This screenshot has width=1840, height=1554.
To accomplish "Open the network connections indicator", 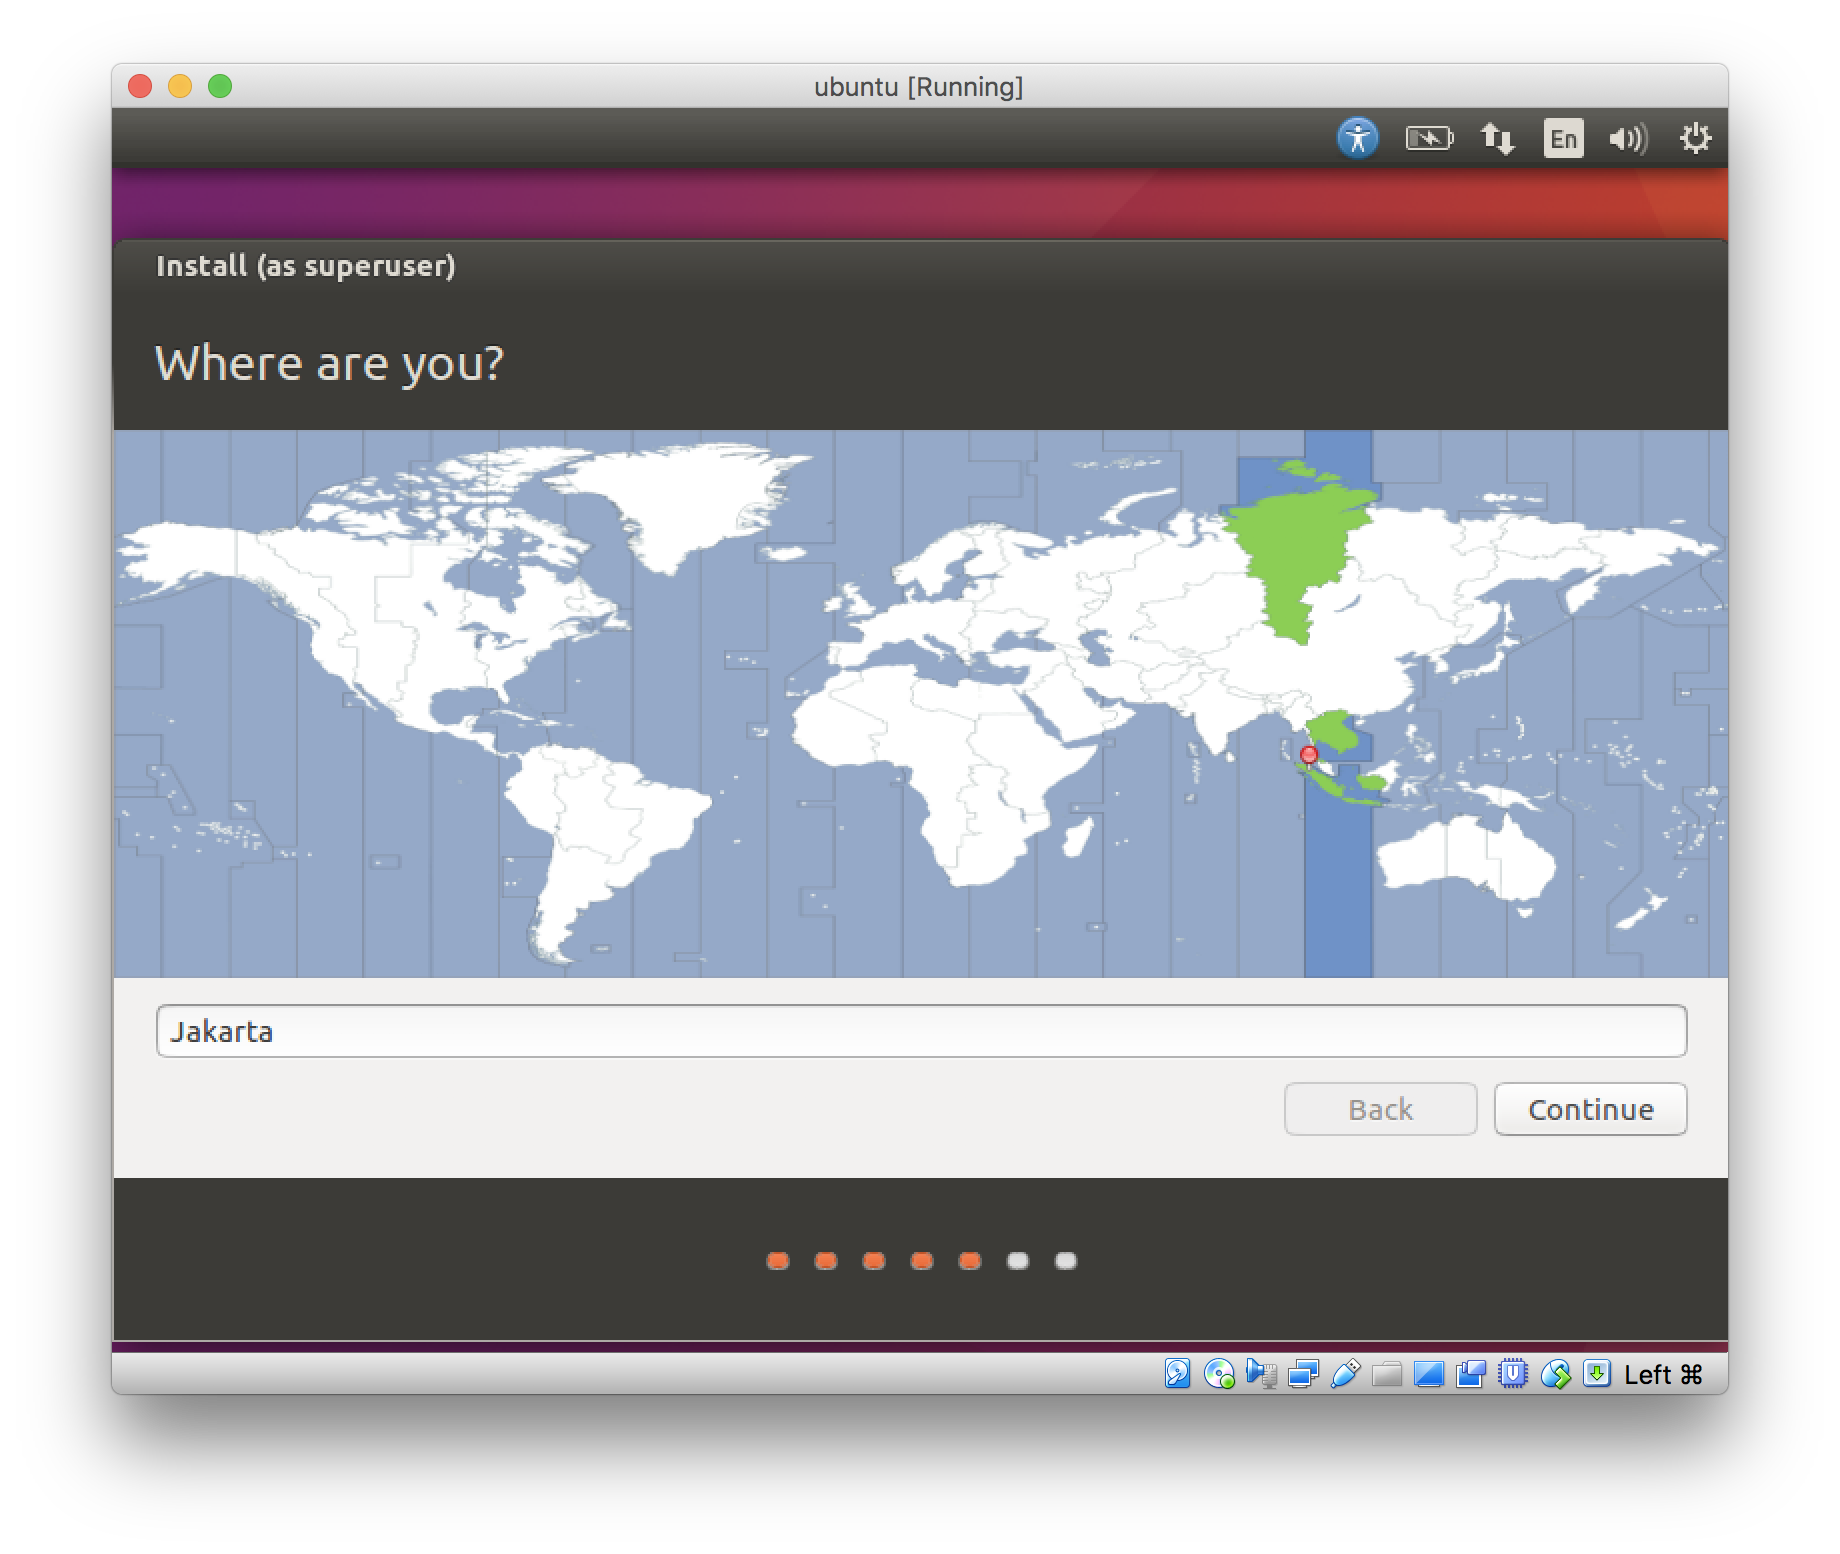I will point(1497,138).
